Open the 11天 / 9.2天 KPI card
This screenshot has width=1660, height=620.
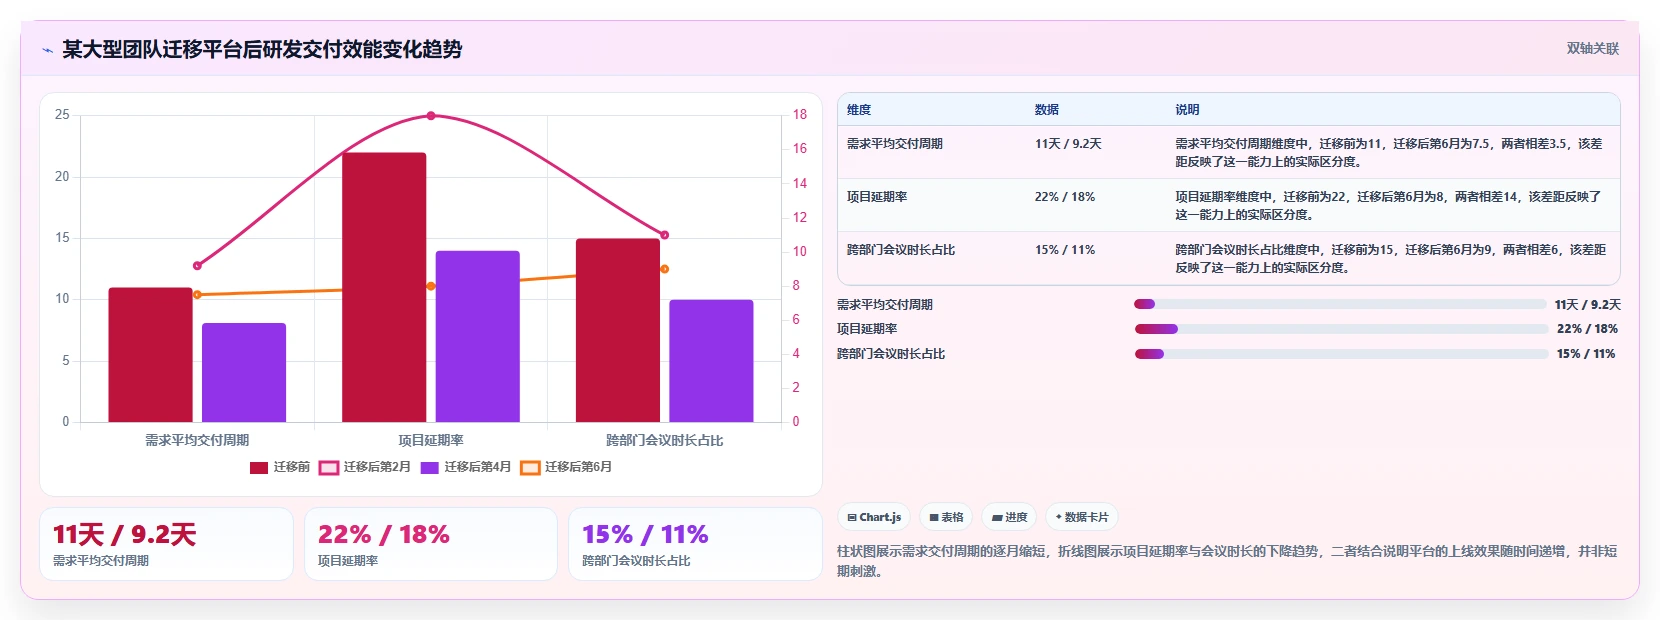click(x=166, y=544)
